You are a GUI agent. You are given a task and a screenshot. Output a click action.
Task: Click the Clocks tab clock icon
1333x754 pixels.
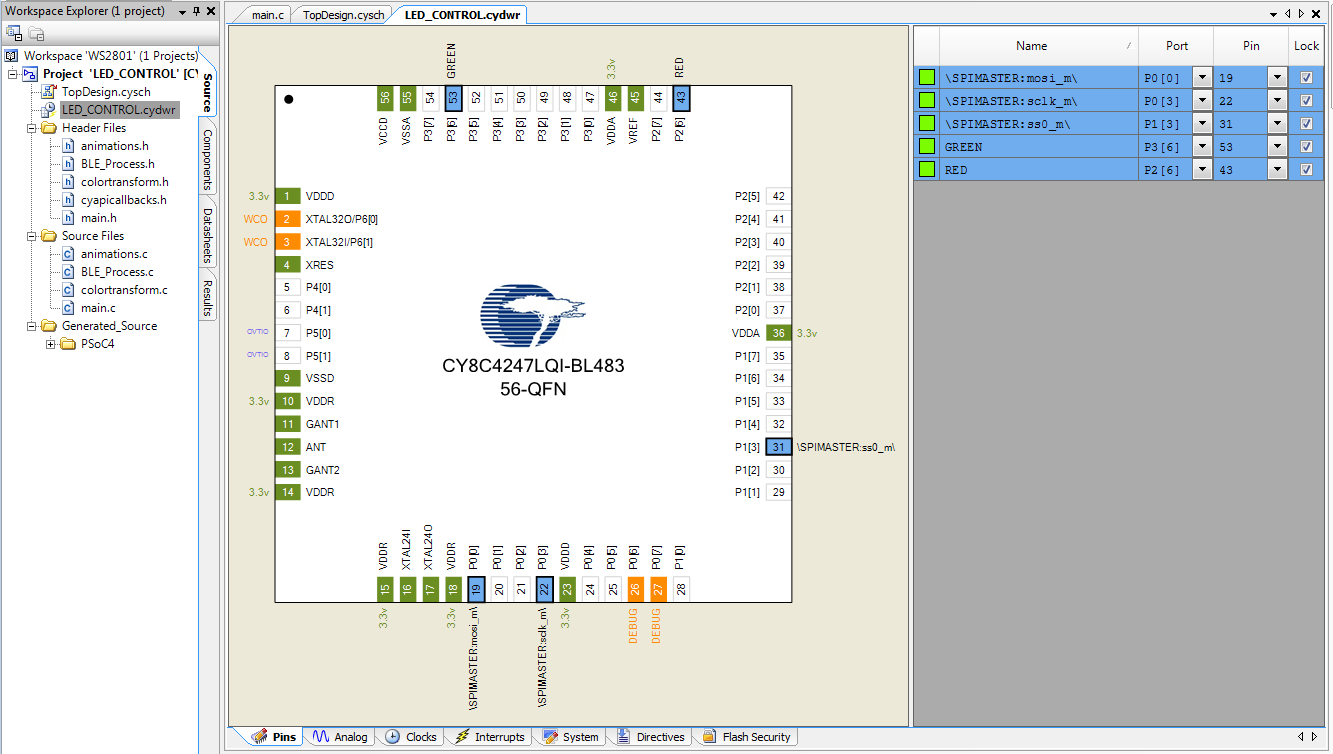click(392, 737)
